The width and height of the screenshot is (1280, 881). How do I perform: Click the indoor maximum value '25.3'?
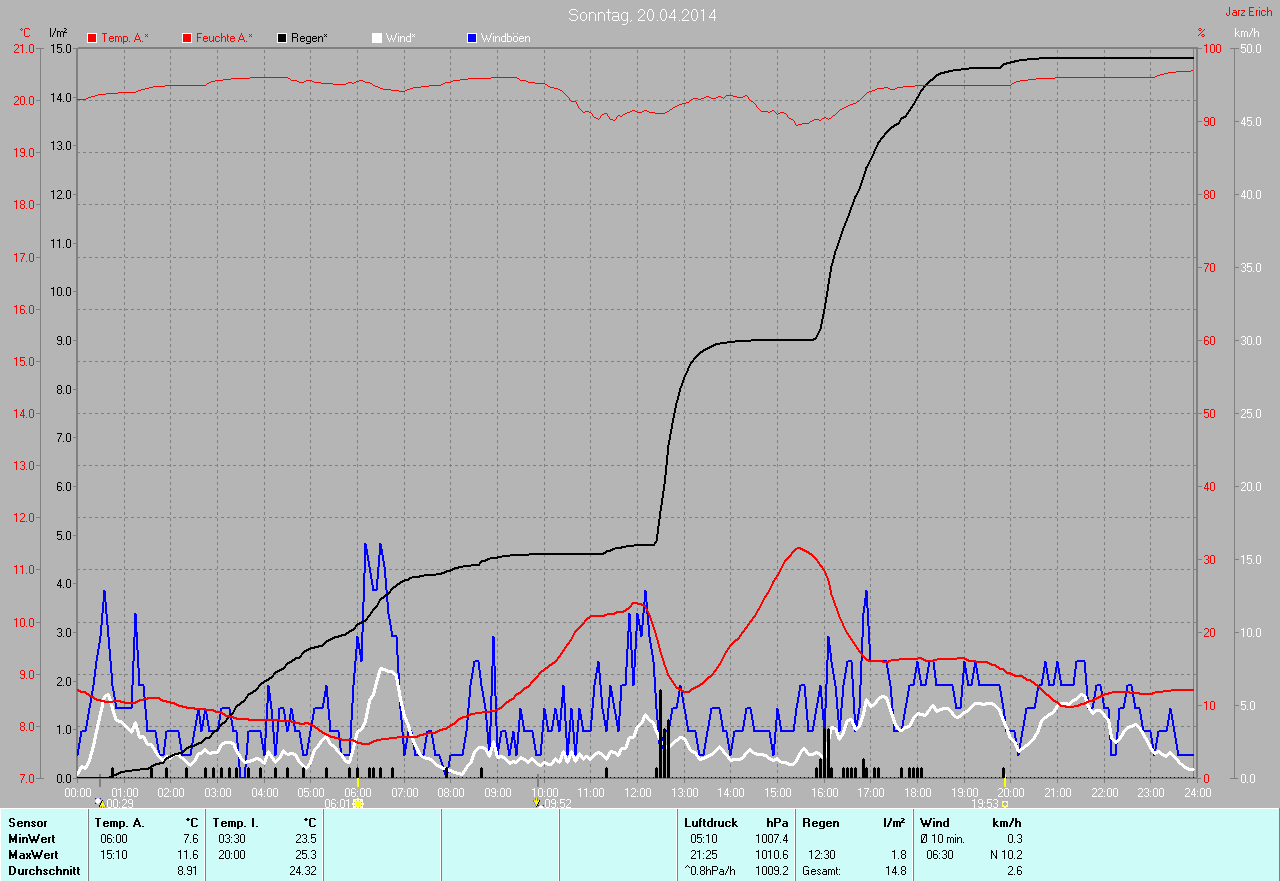[x=305, y=855]
